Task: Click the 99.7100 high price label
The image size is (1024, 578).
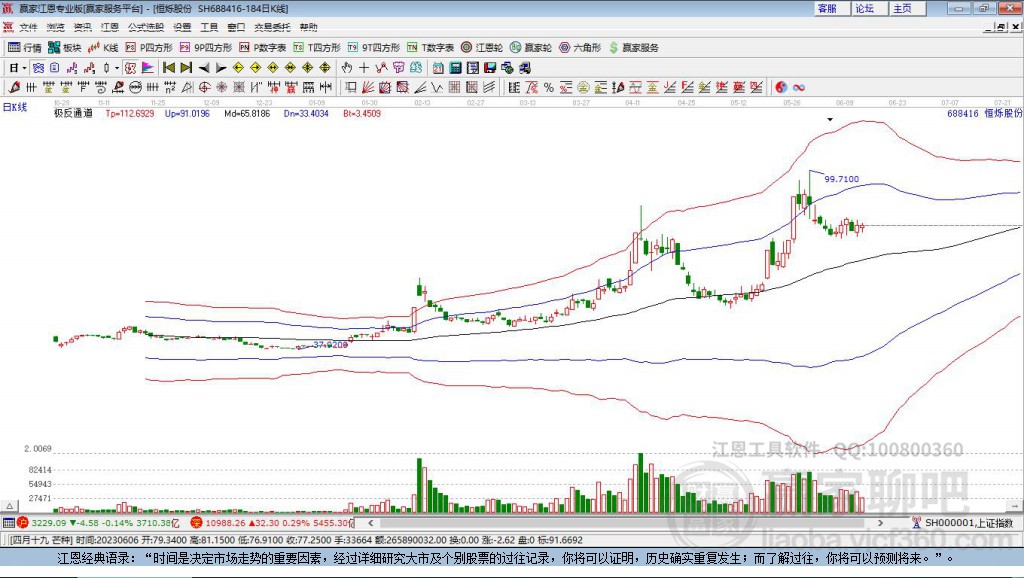Action: coord(842,178)
